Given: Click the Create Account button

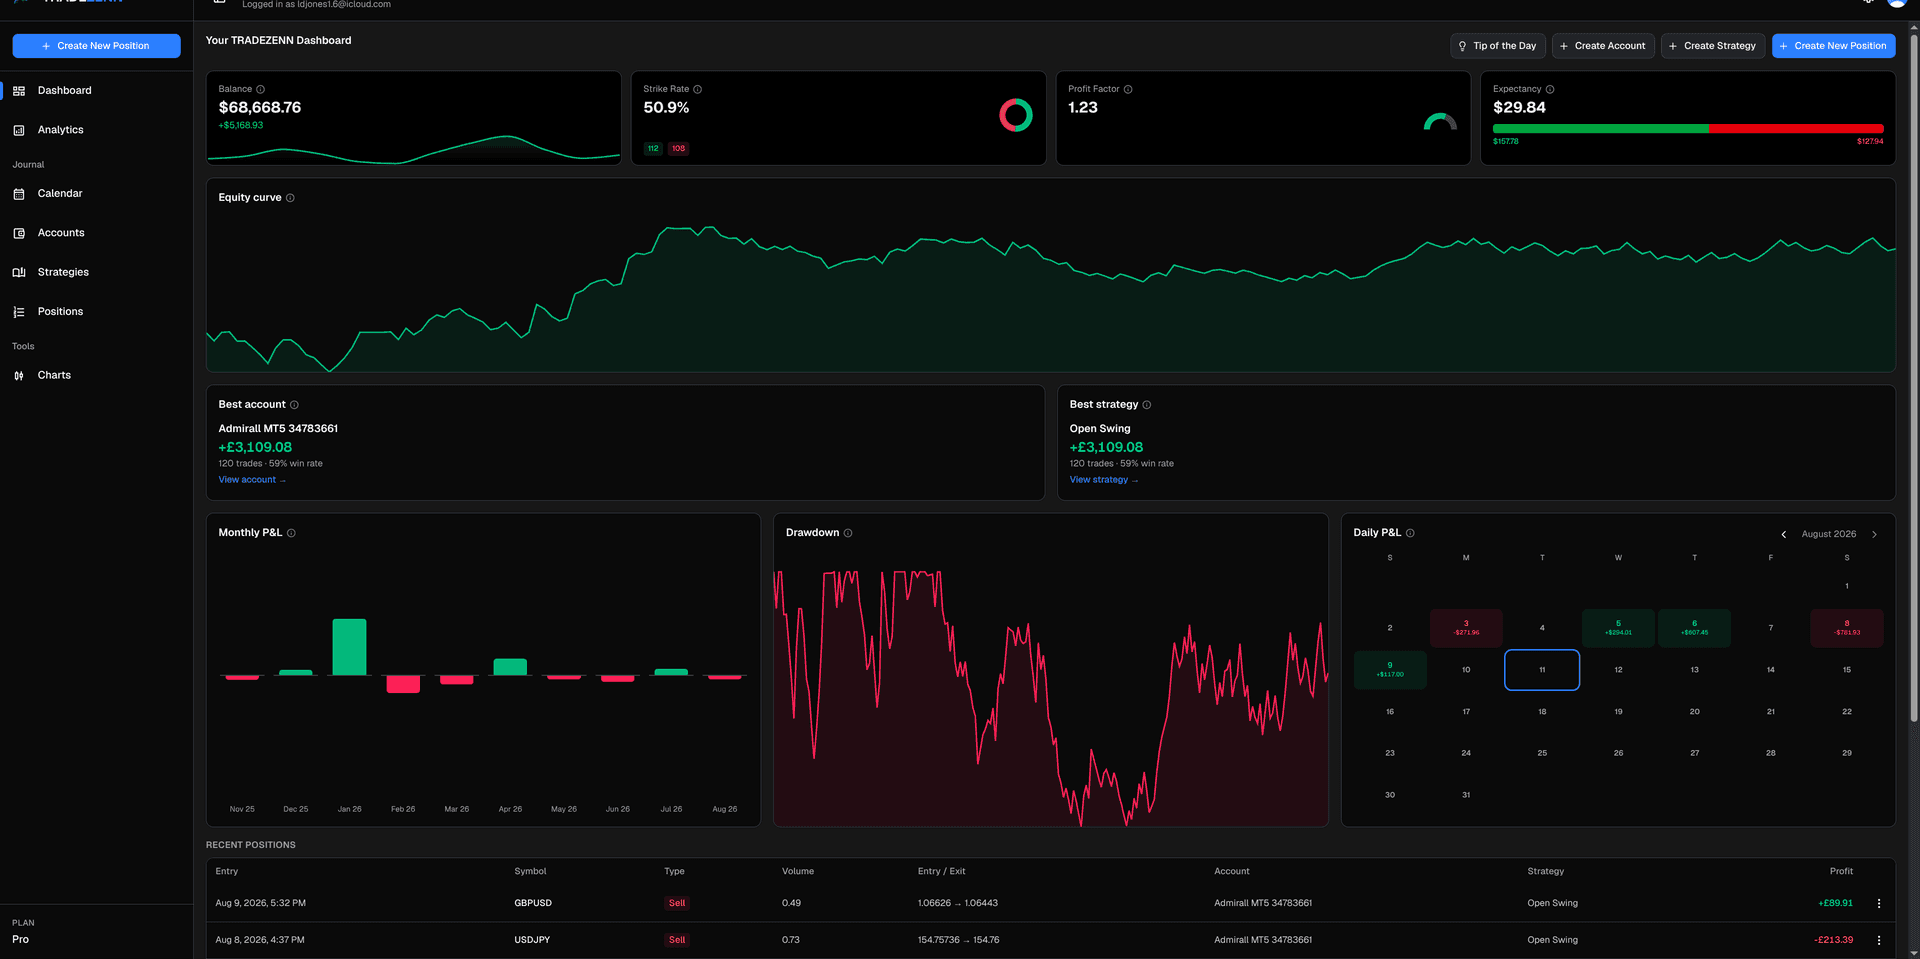Looking at the screenshot, I should click(x=1602, y=46).
